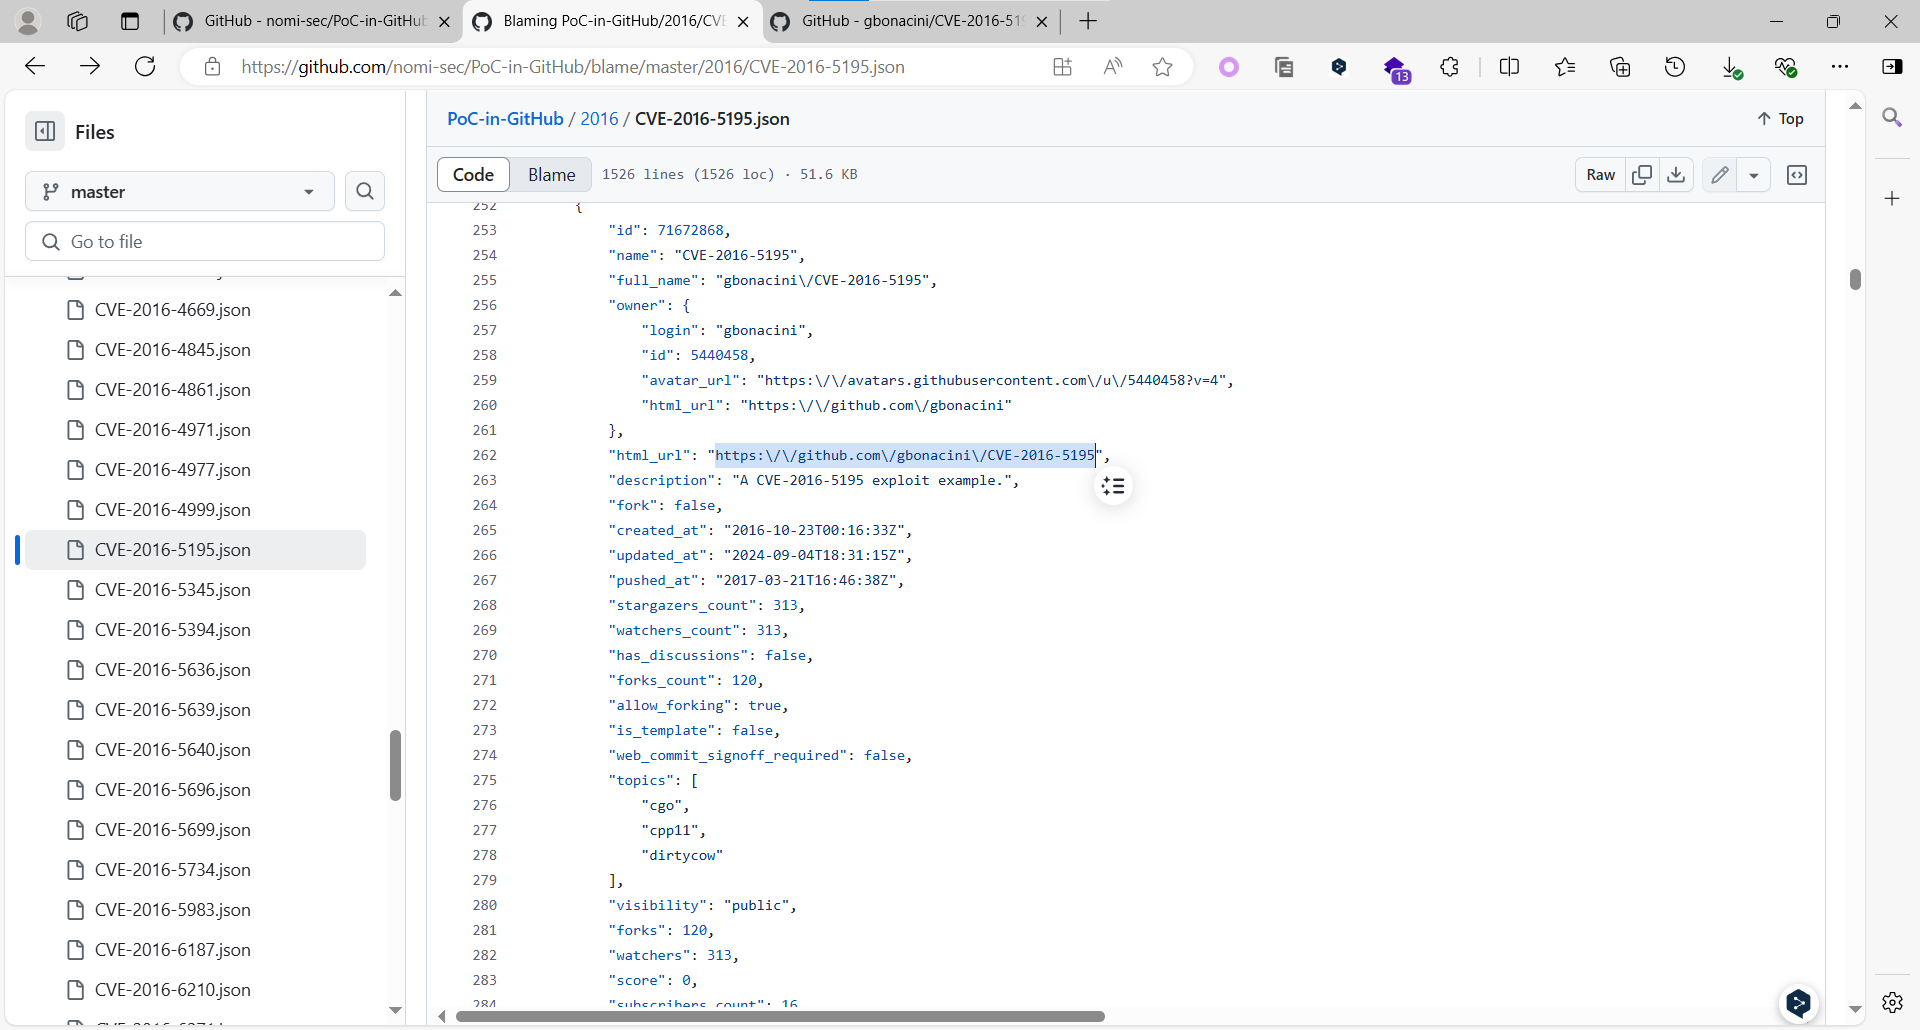Click the browser address bar URL
The width and height of the screenshot is (1920, 1030).
point(572,66)
